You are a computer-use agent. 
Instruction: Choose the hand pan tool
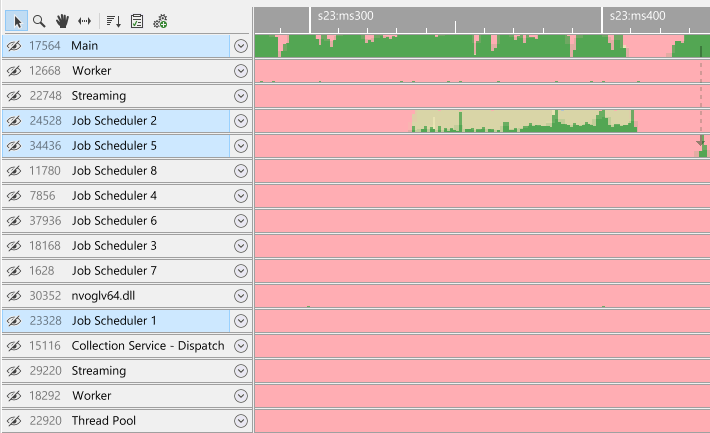click(62, 21)
